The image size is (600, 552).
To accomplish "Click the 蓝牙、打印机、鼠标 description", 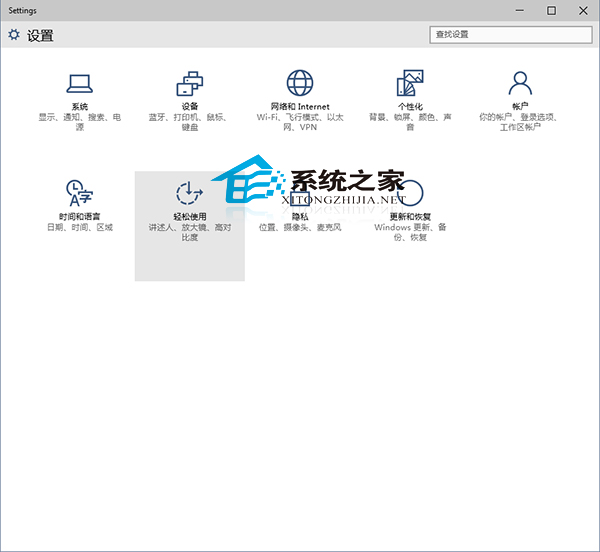I will [x=190, y=122].
